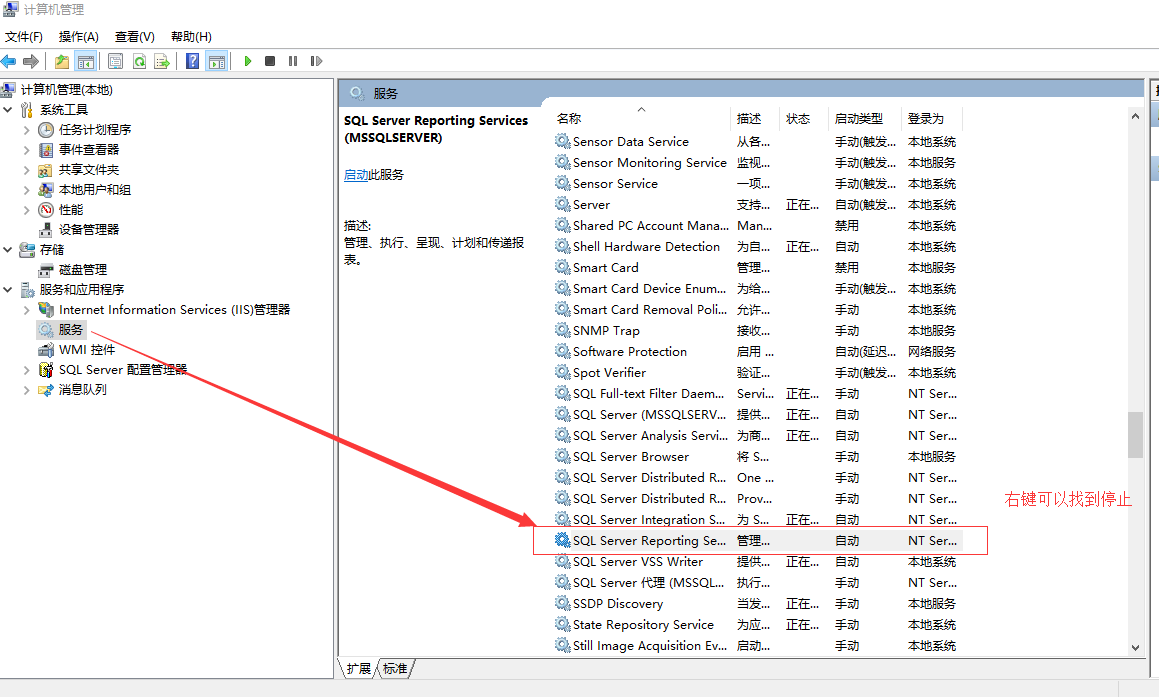Viewport: 1159px width, 697px height.
Task: Start the service using the green play icon
Action: point(247,60)
